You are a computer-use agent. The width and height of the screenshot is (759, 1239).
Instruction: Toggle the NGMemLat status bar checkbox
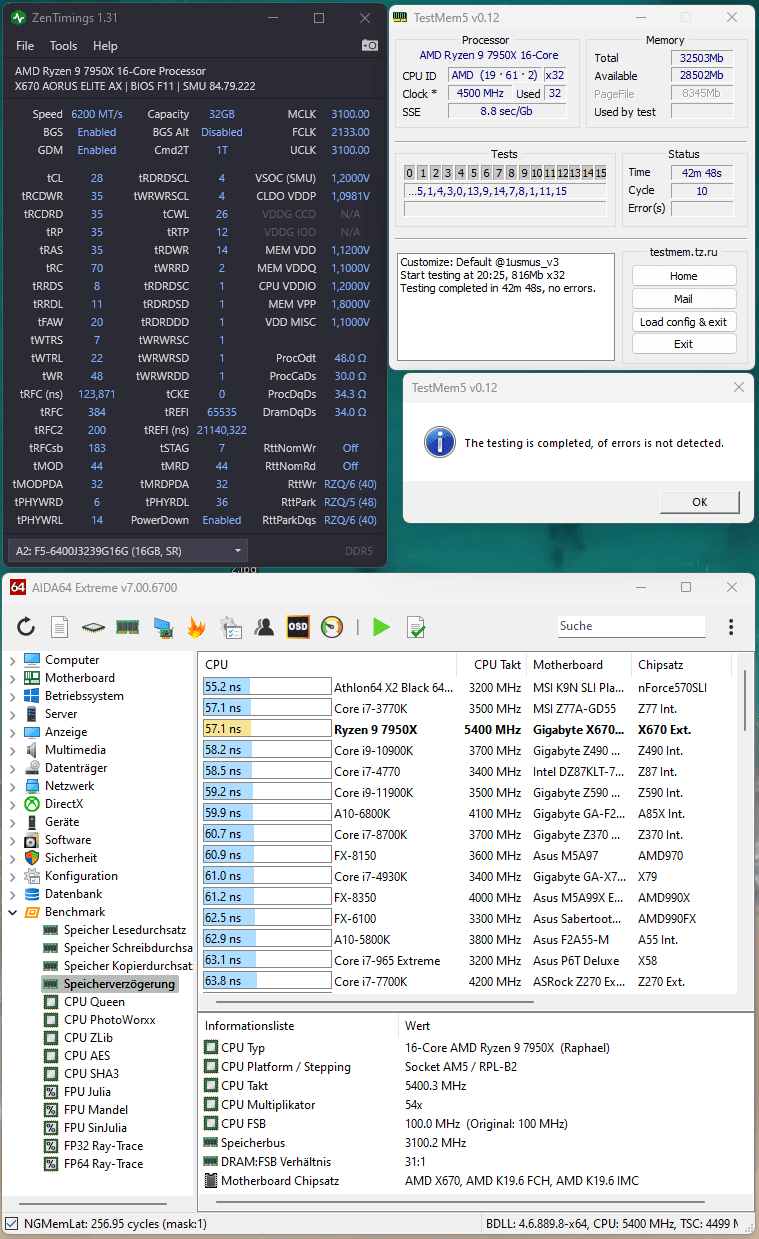point(11,1223)
